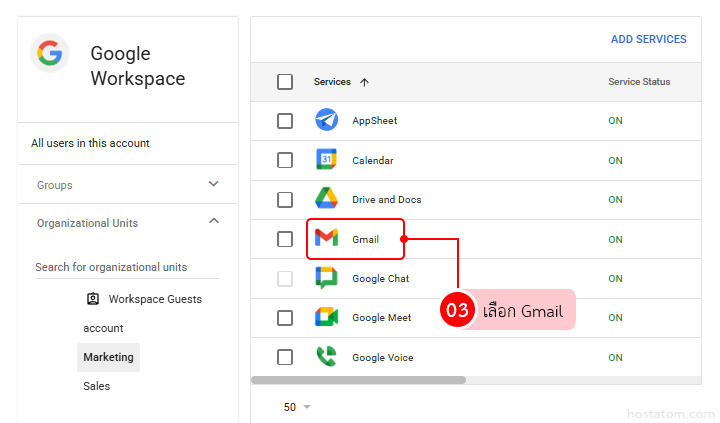Check the Calendar row checkbox
The width and height of the screenshot is (720, 423).
tap(285, 160)
